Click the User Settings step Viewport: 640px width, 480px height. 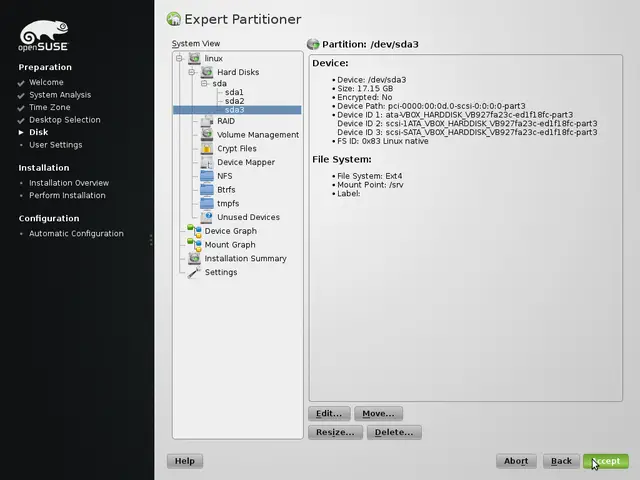coord(56,145)
